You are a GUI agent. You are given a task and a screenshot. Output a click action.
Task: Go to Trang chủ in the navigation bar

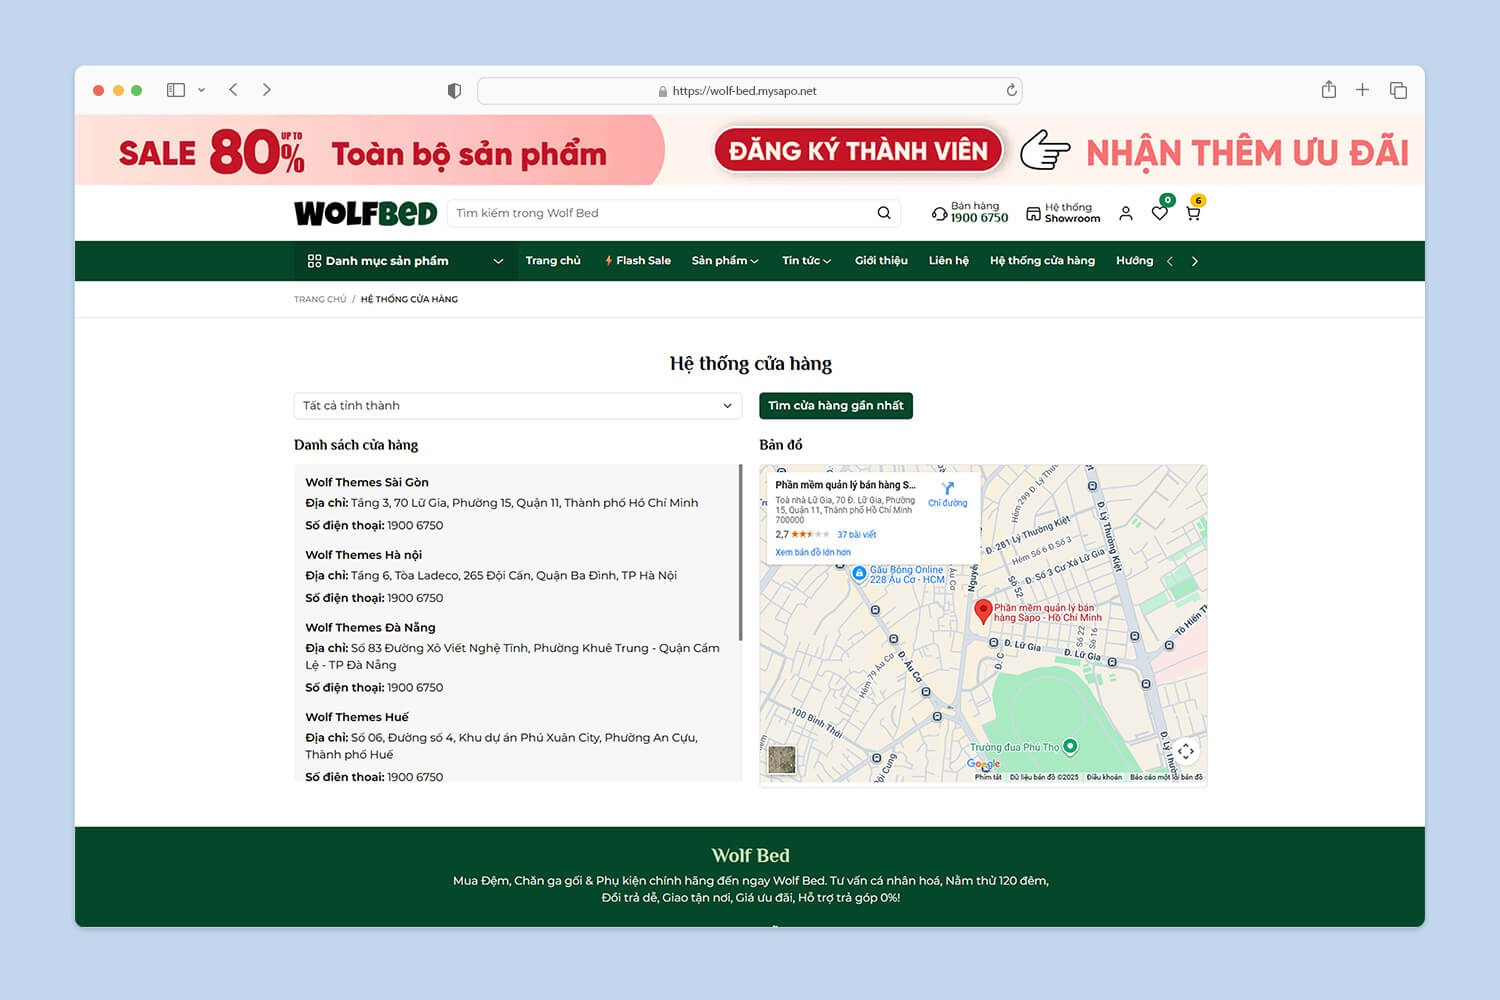tap(553, 261)
